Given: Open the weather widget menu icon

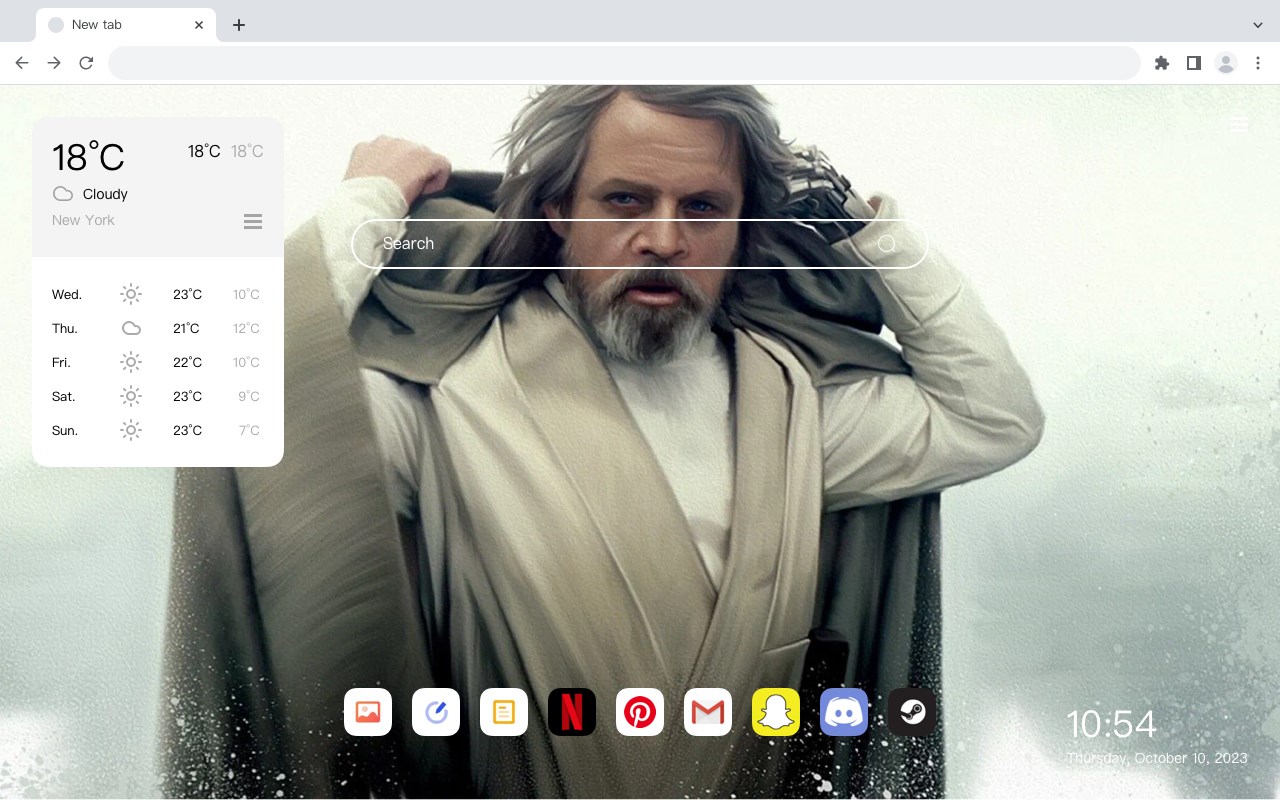Looking at the screenshot, I should (x=253, y=221).
